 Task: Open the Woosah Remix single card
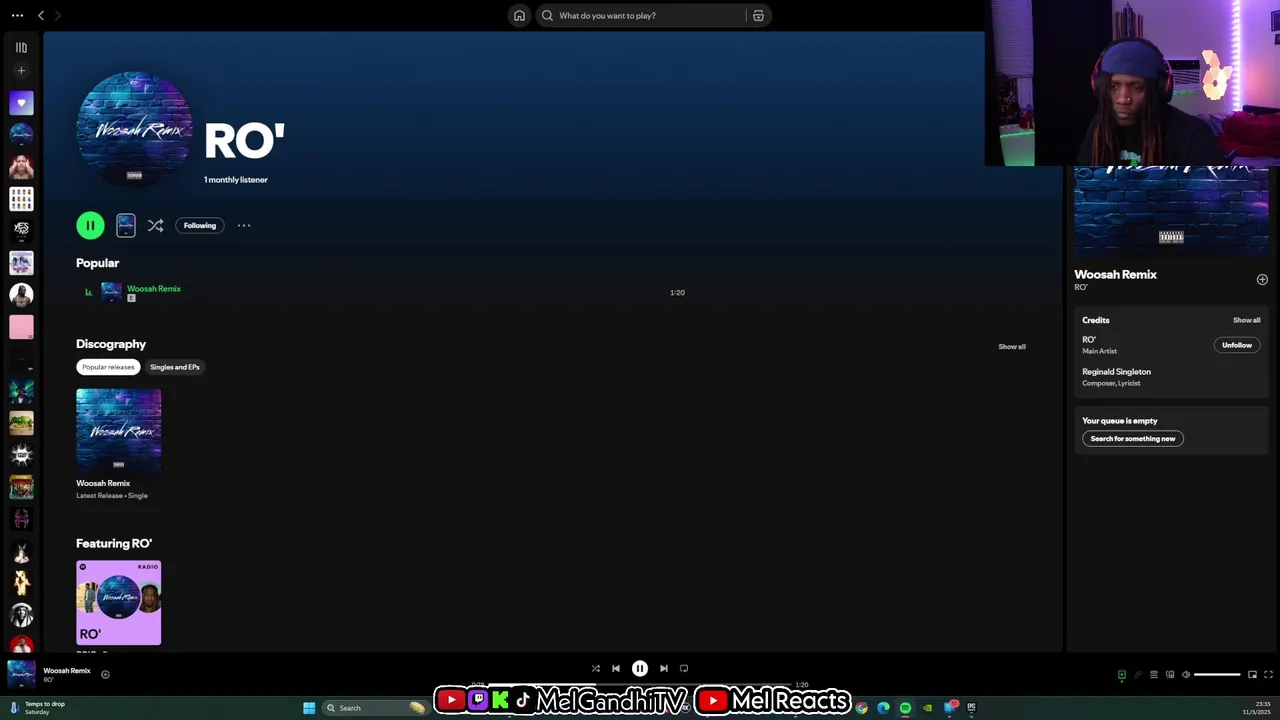point(118,444)
